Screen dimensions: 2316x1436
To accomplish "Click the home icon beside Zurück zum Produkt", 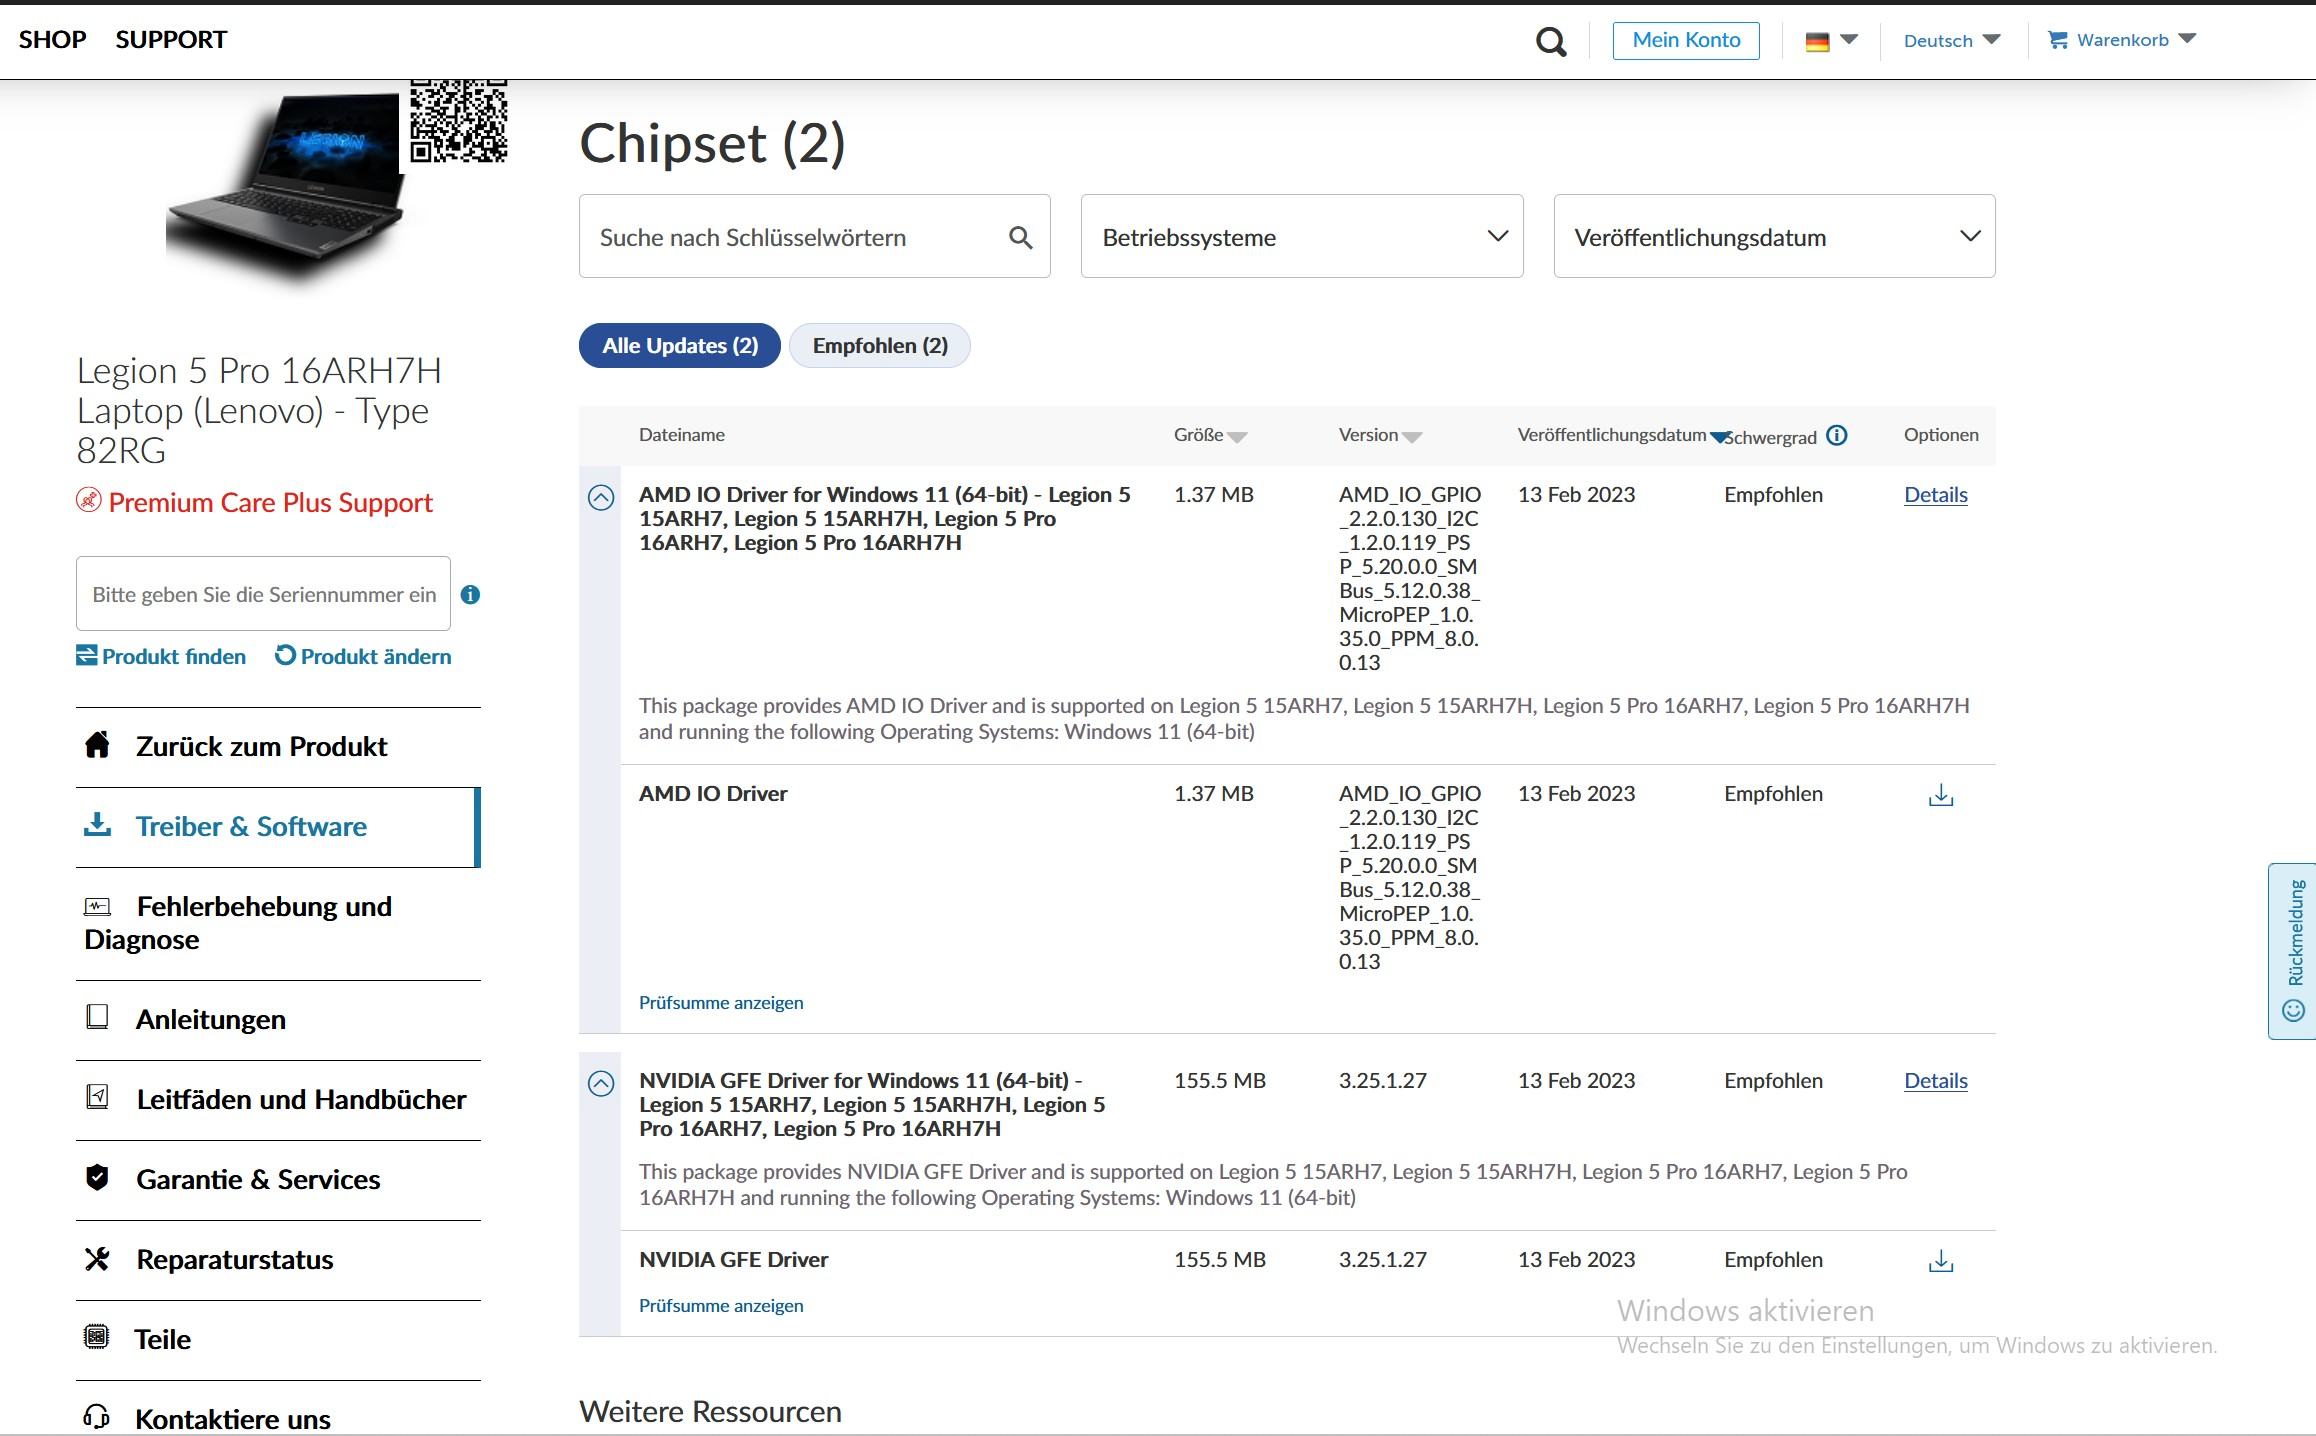I will tap(97, 745).
